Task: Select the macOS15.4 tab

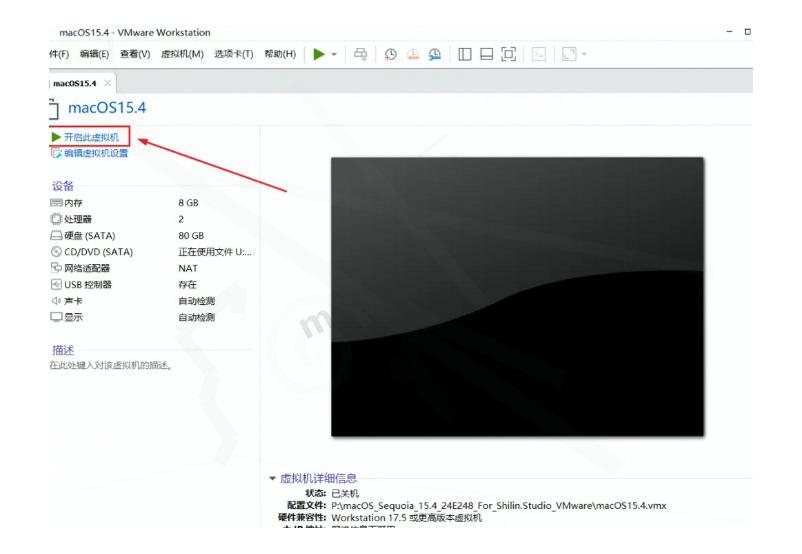Action: 75,83
